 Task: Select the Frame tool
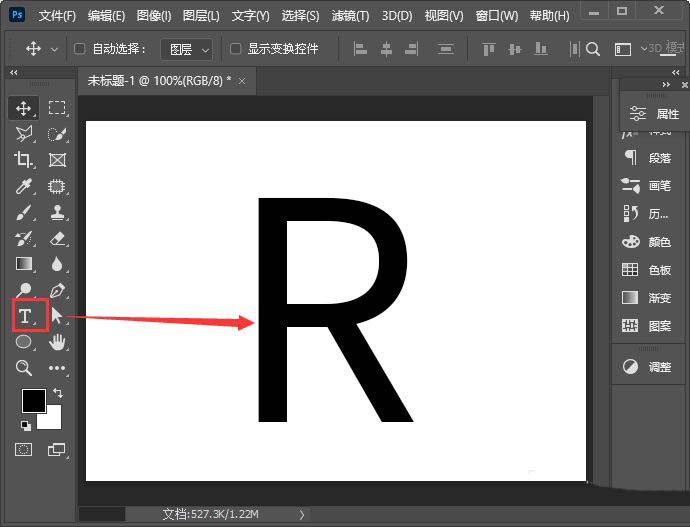click(57, 160)
